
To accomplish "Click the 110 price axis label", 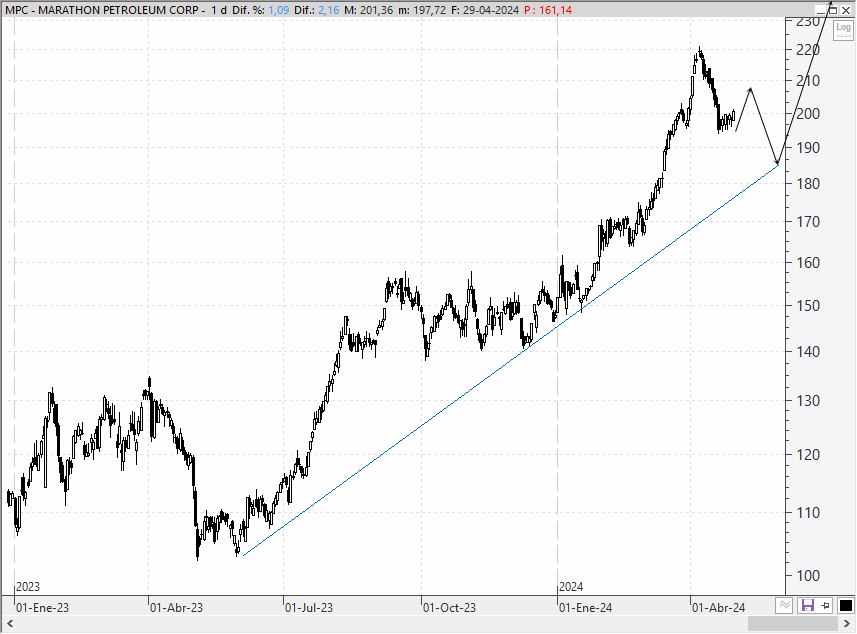I will 808,513.
